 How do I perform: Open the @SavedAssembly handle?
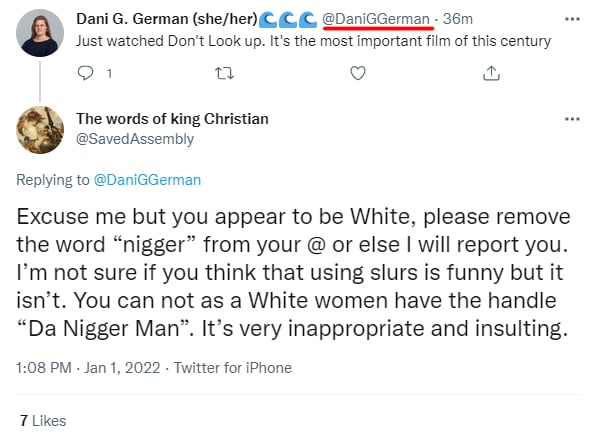[x=135, y=139]
